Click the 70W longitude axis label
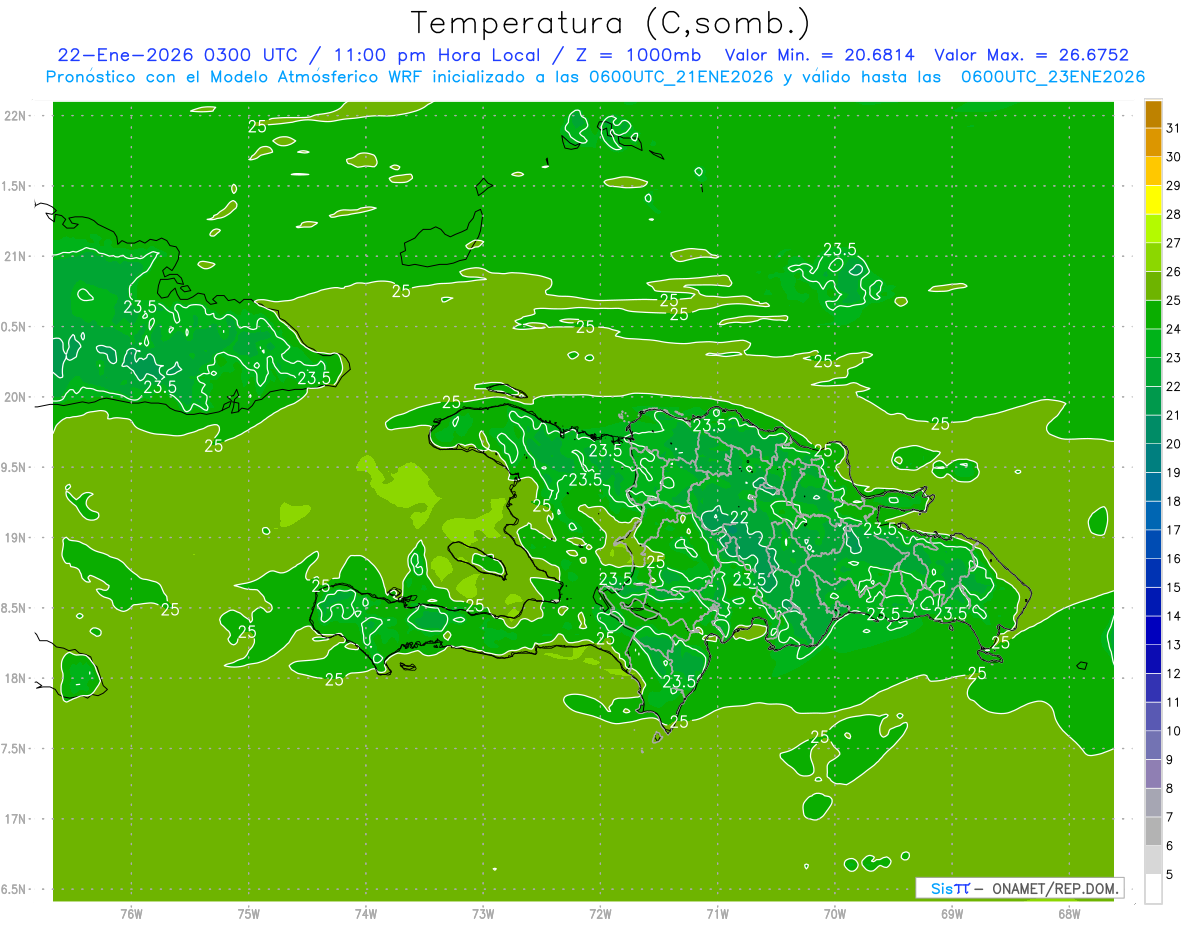 pyautogui.click(x=835, y=914)
